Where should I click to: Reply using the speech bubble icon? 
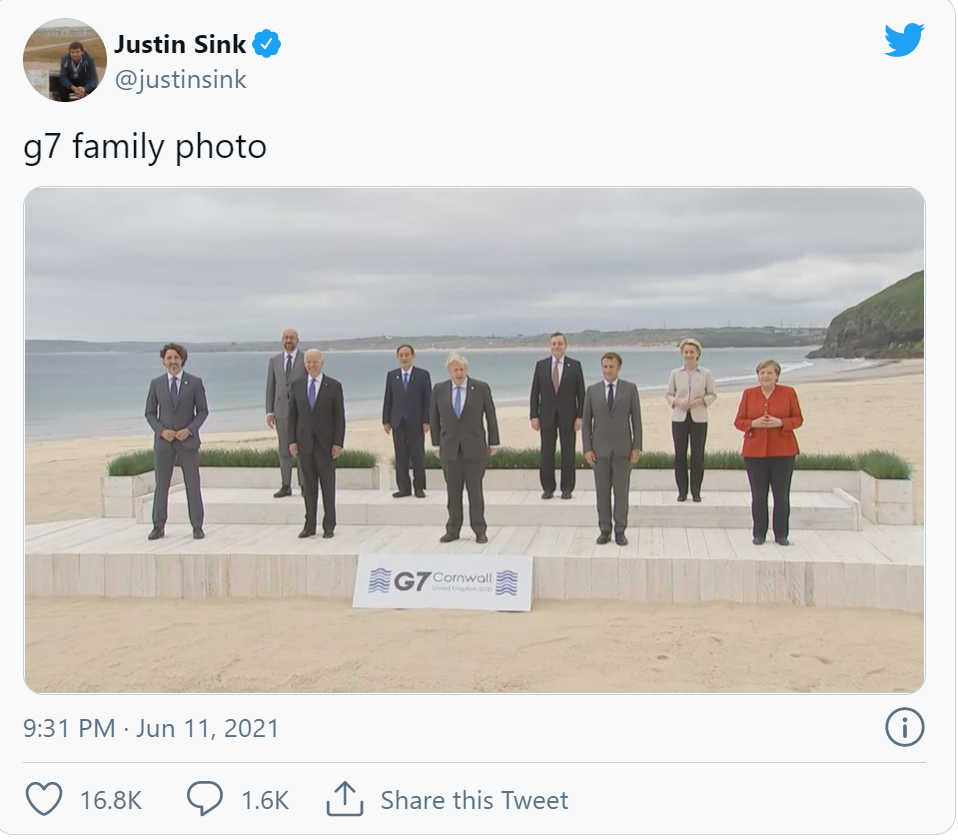pyautogui.click(x=204, y=799)
